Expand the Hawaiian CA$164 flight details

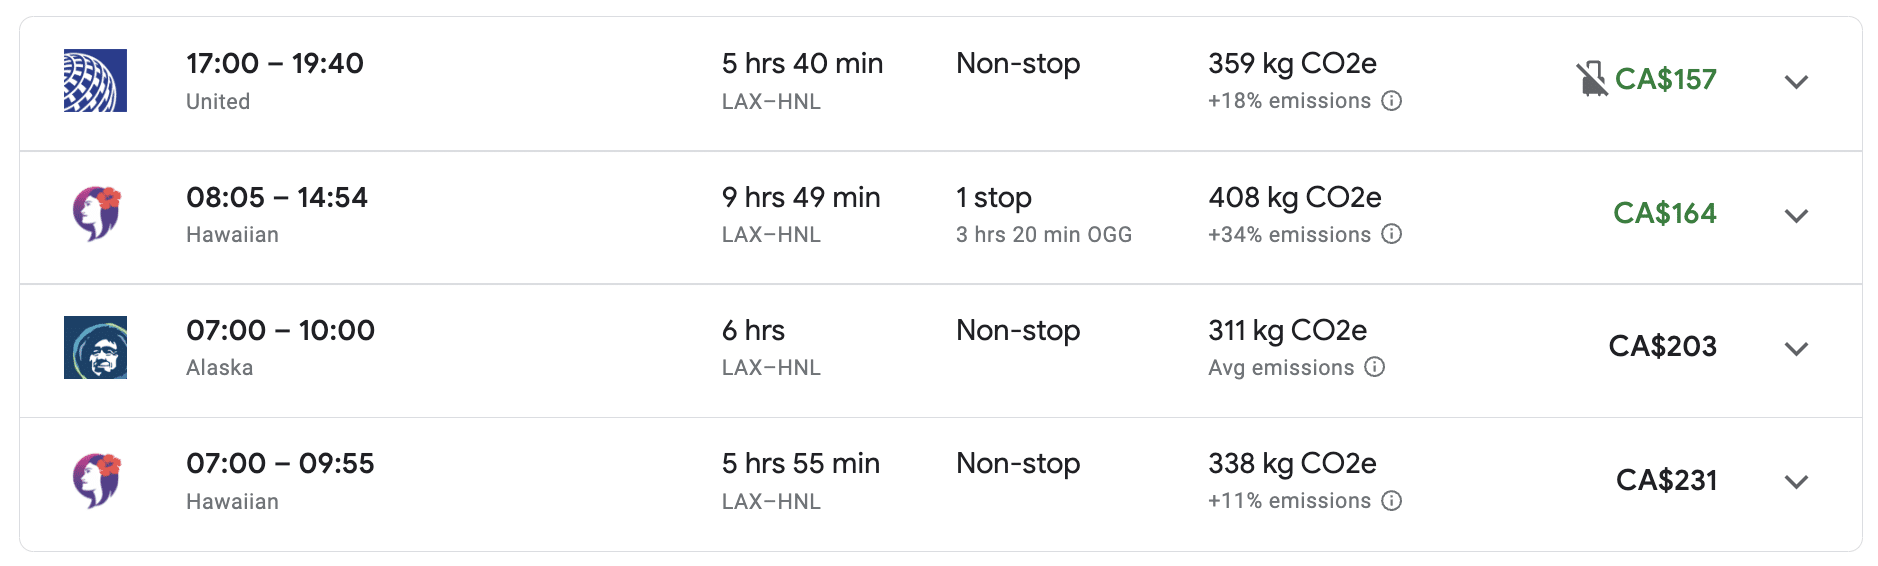1796,215
